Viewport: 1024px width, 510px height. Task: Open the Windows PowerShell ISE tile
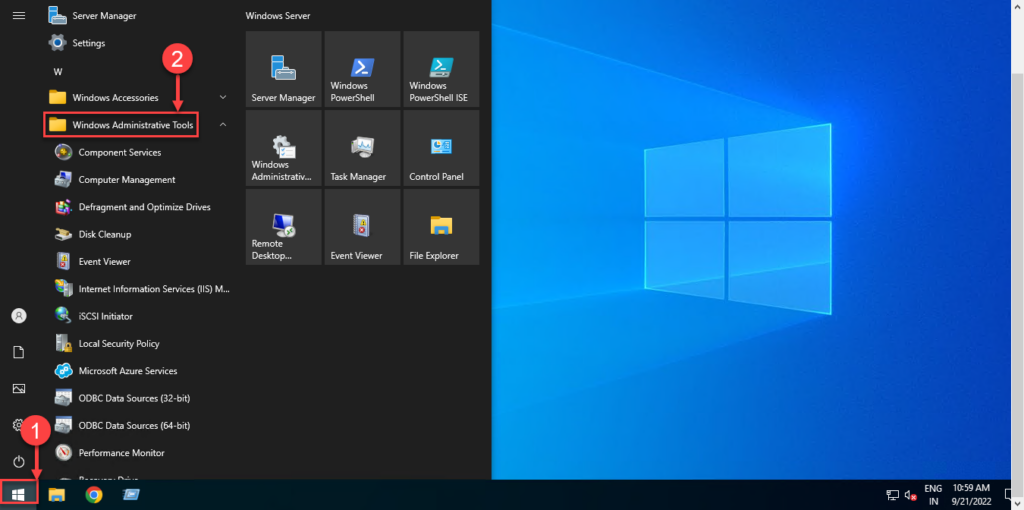(441, 69)
